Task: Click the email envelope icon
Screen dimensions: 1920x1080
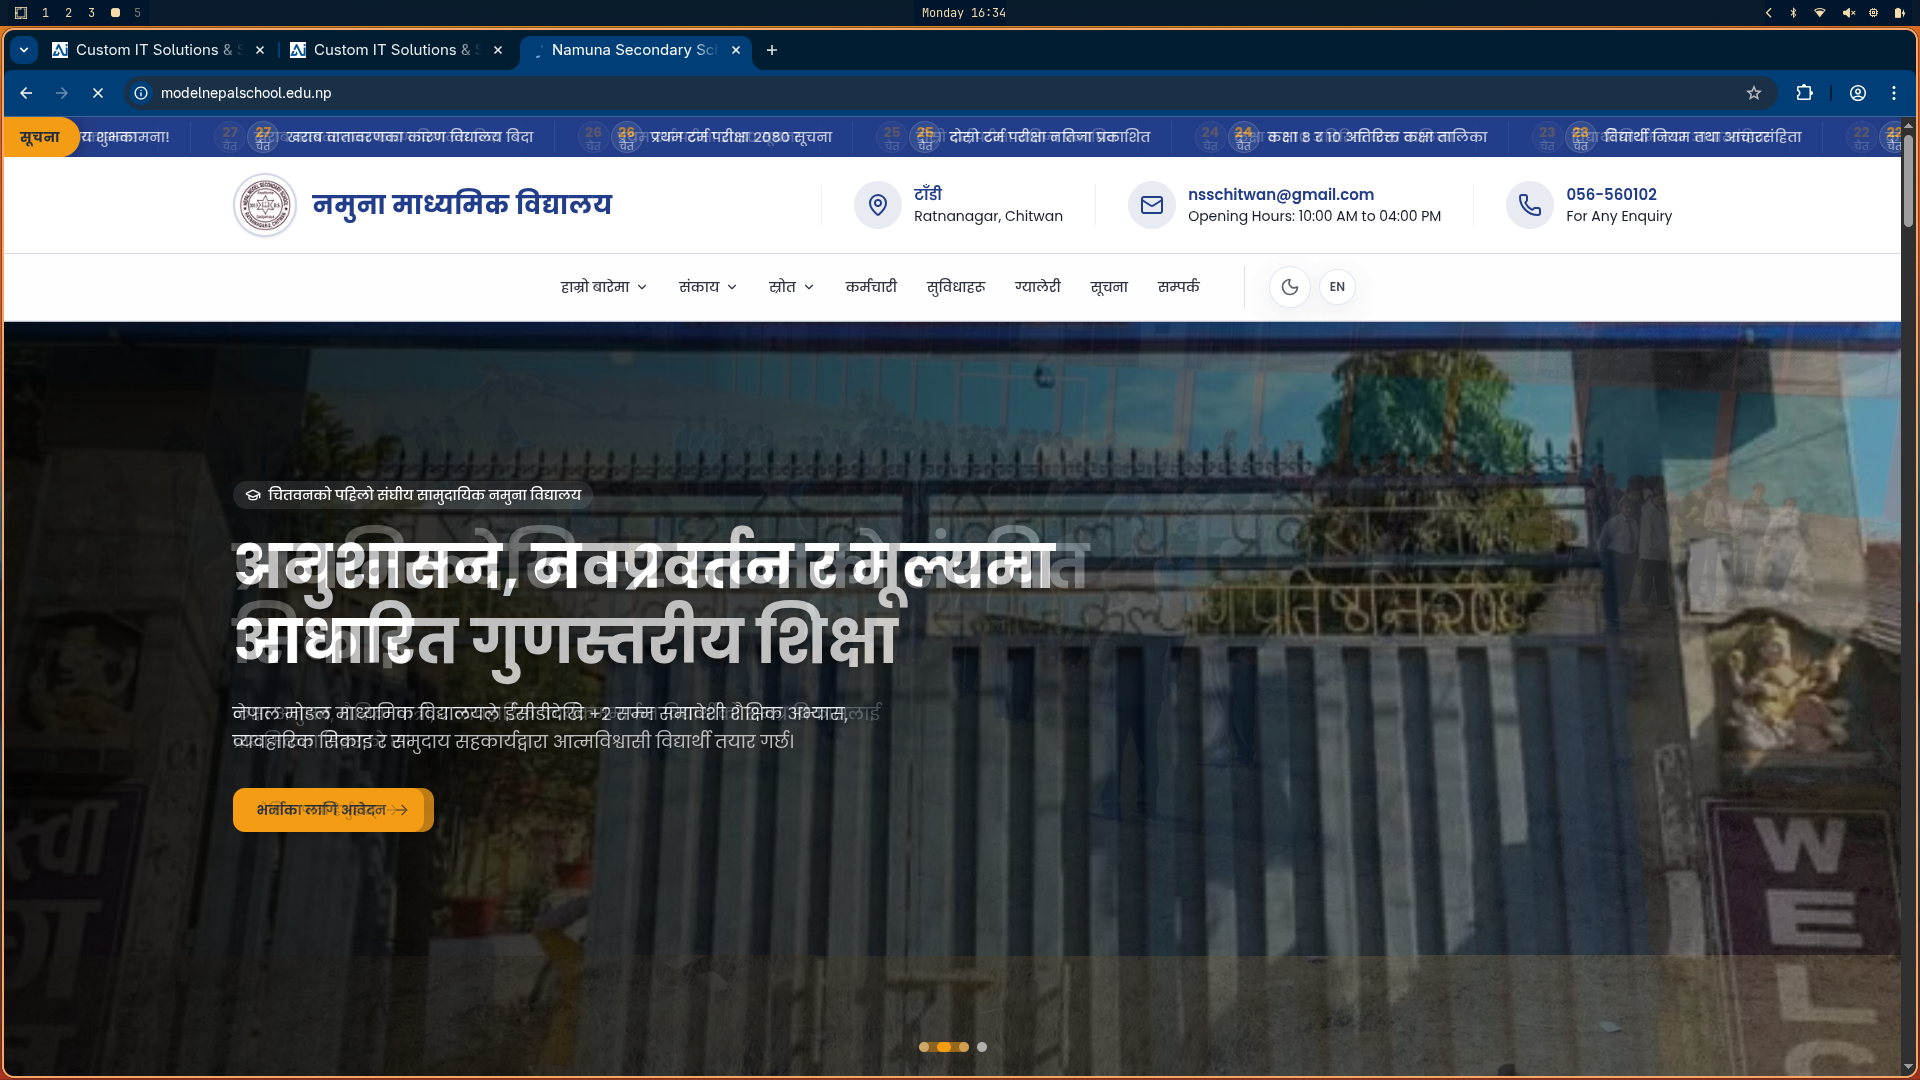Action: click(1151, 205)
